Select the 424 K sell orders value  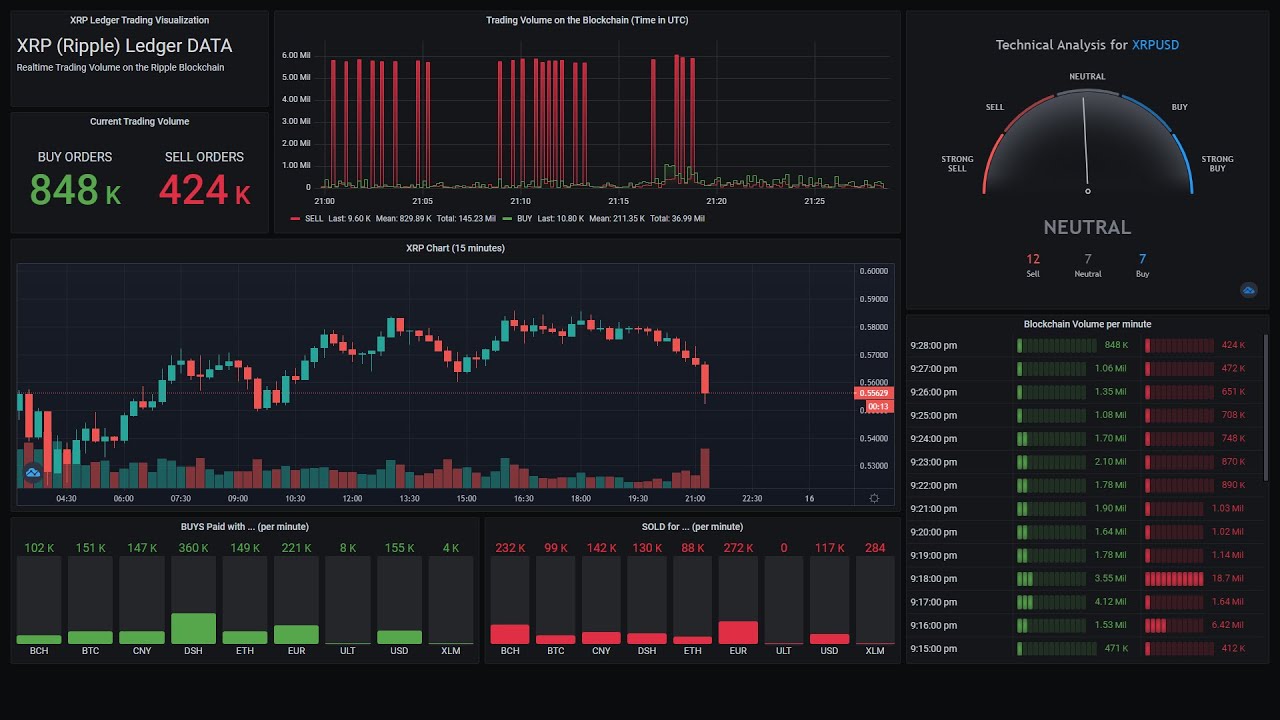click(204, 190)
